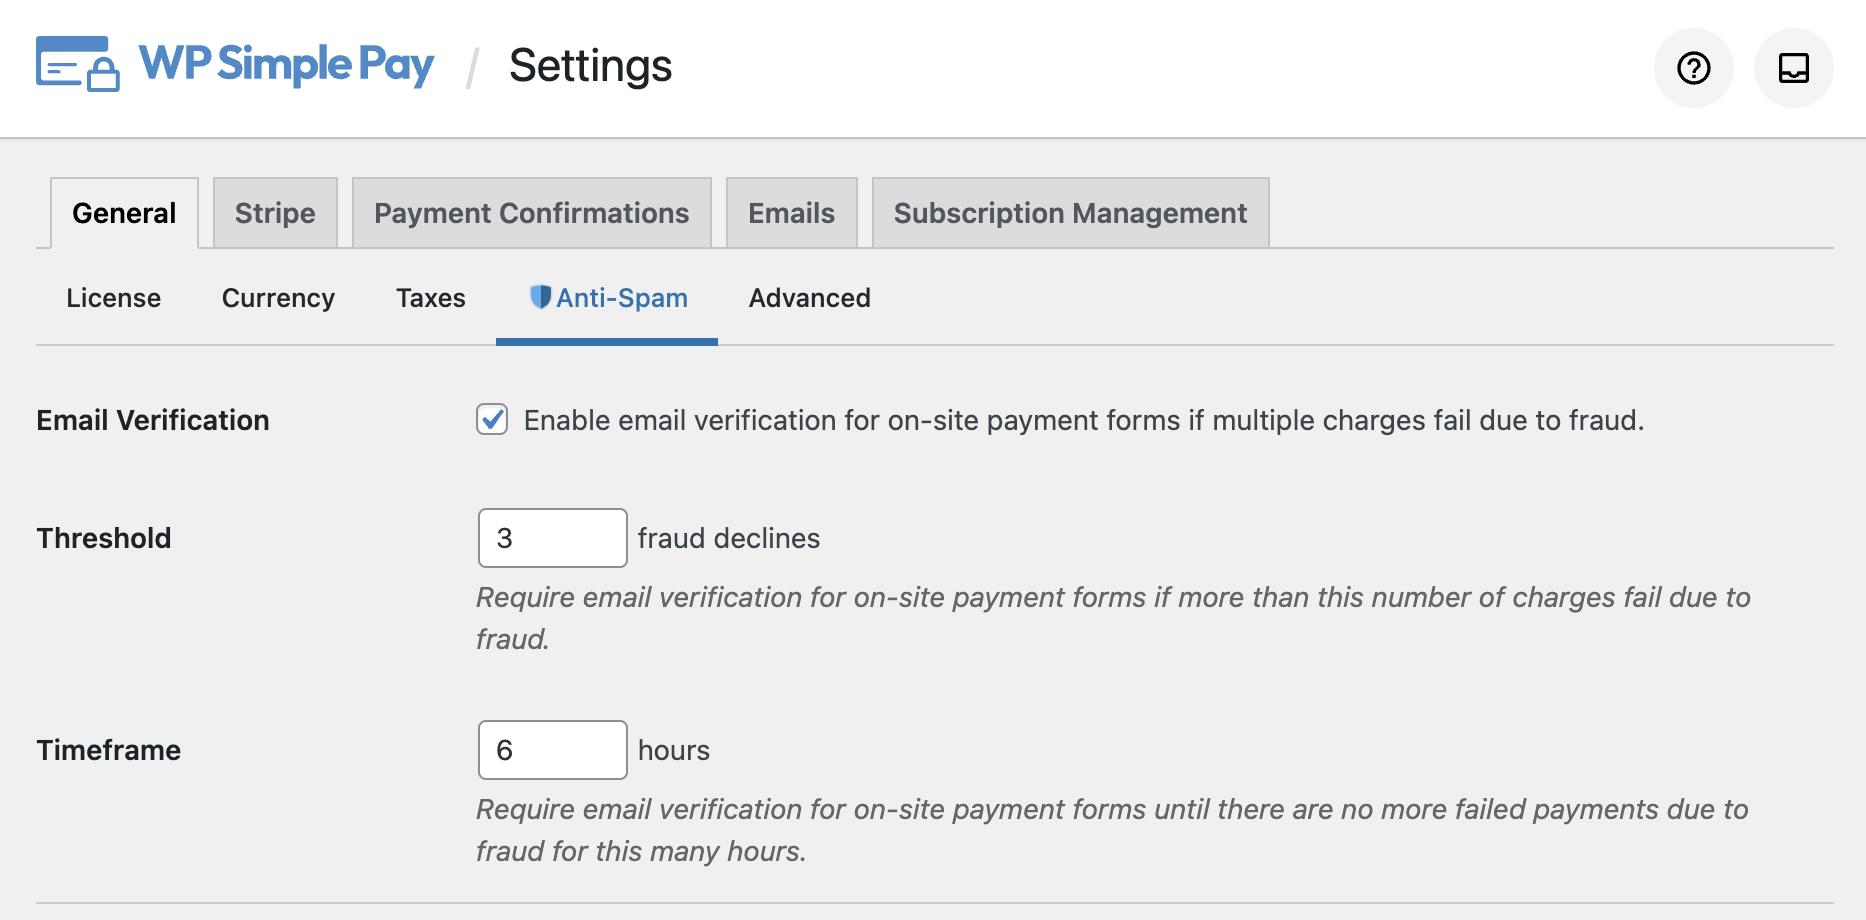View Currency settings
1866x920 pixels.
point(277,297)
